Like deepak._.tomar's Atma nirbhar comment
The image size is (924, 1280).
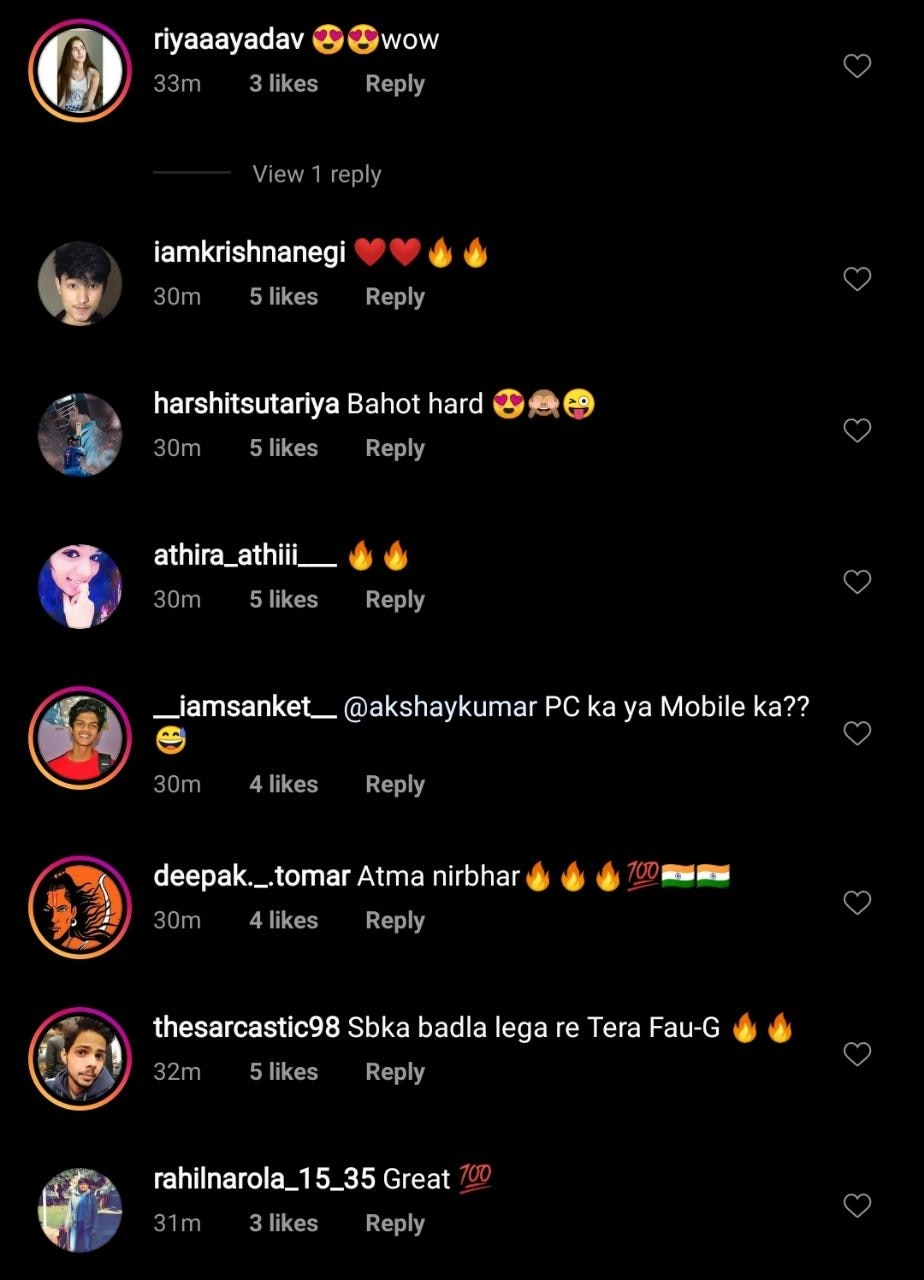(x=857, y=903)
